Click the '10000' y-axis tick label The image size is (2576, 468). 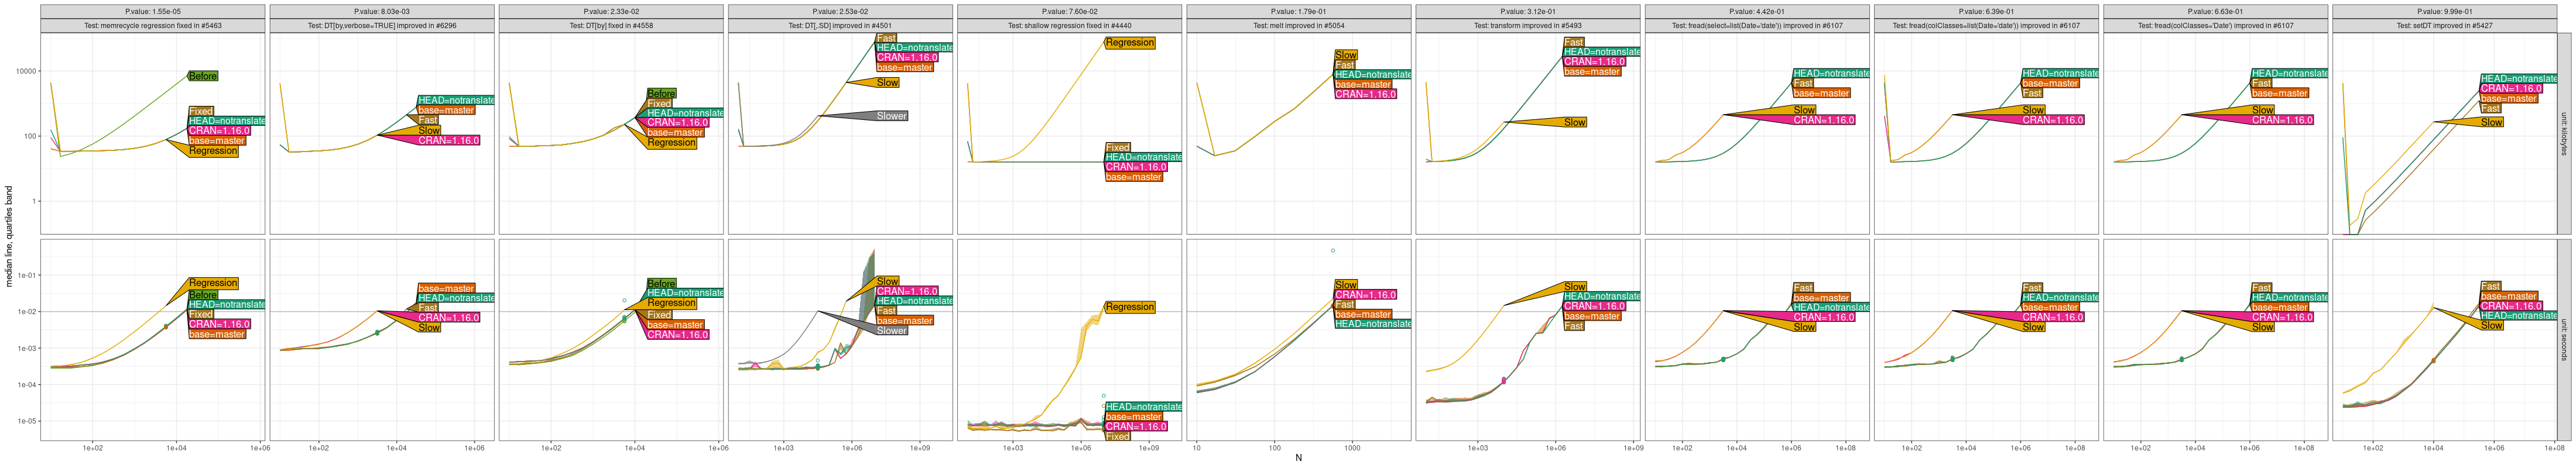27,72
